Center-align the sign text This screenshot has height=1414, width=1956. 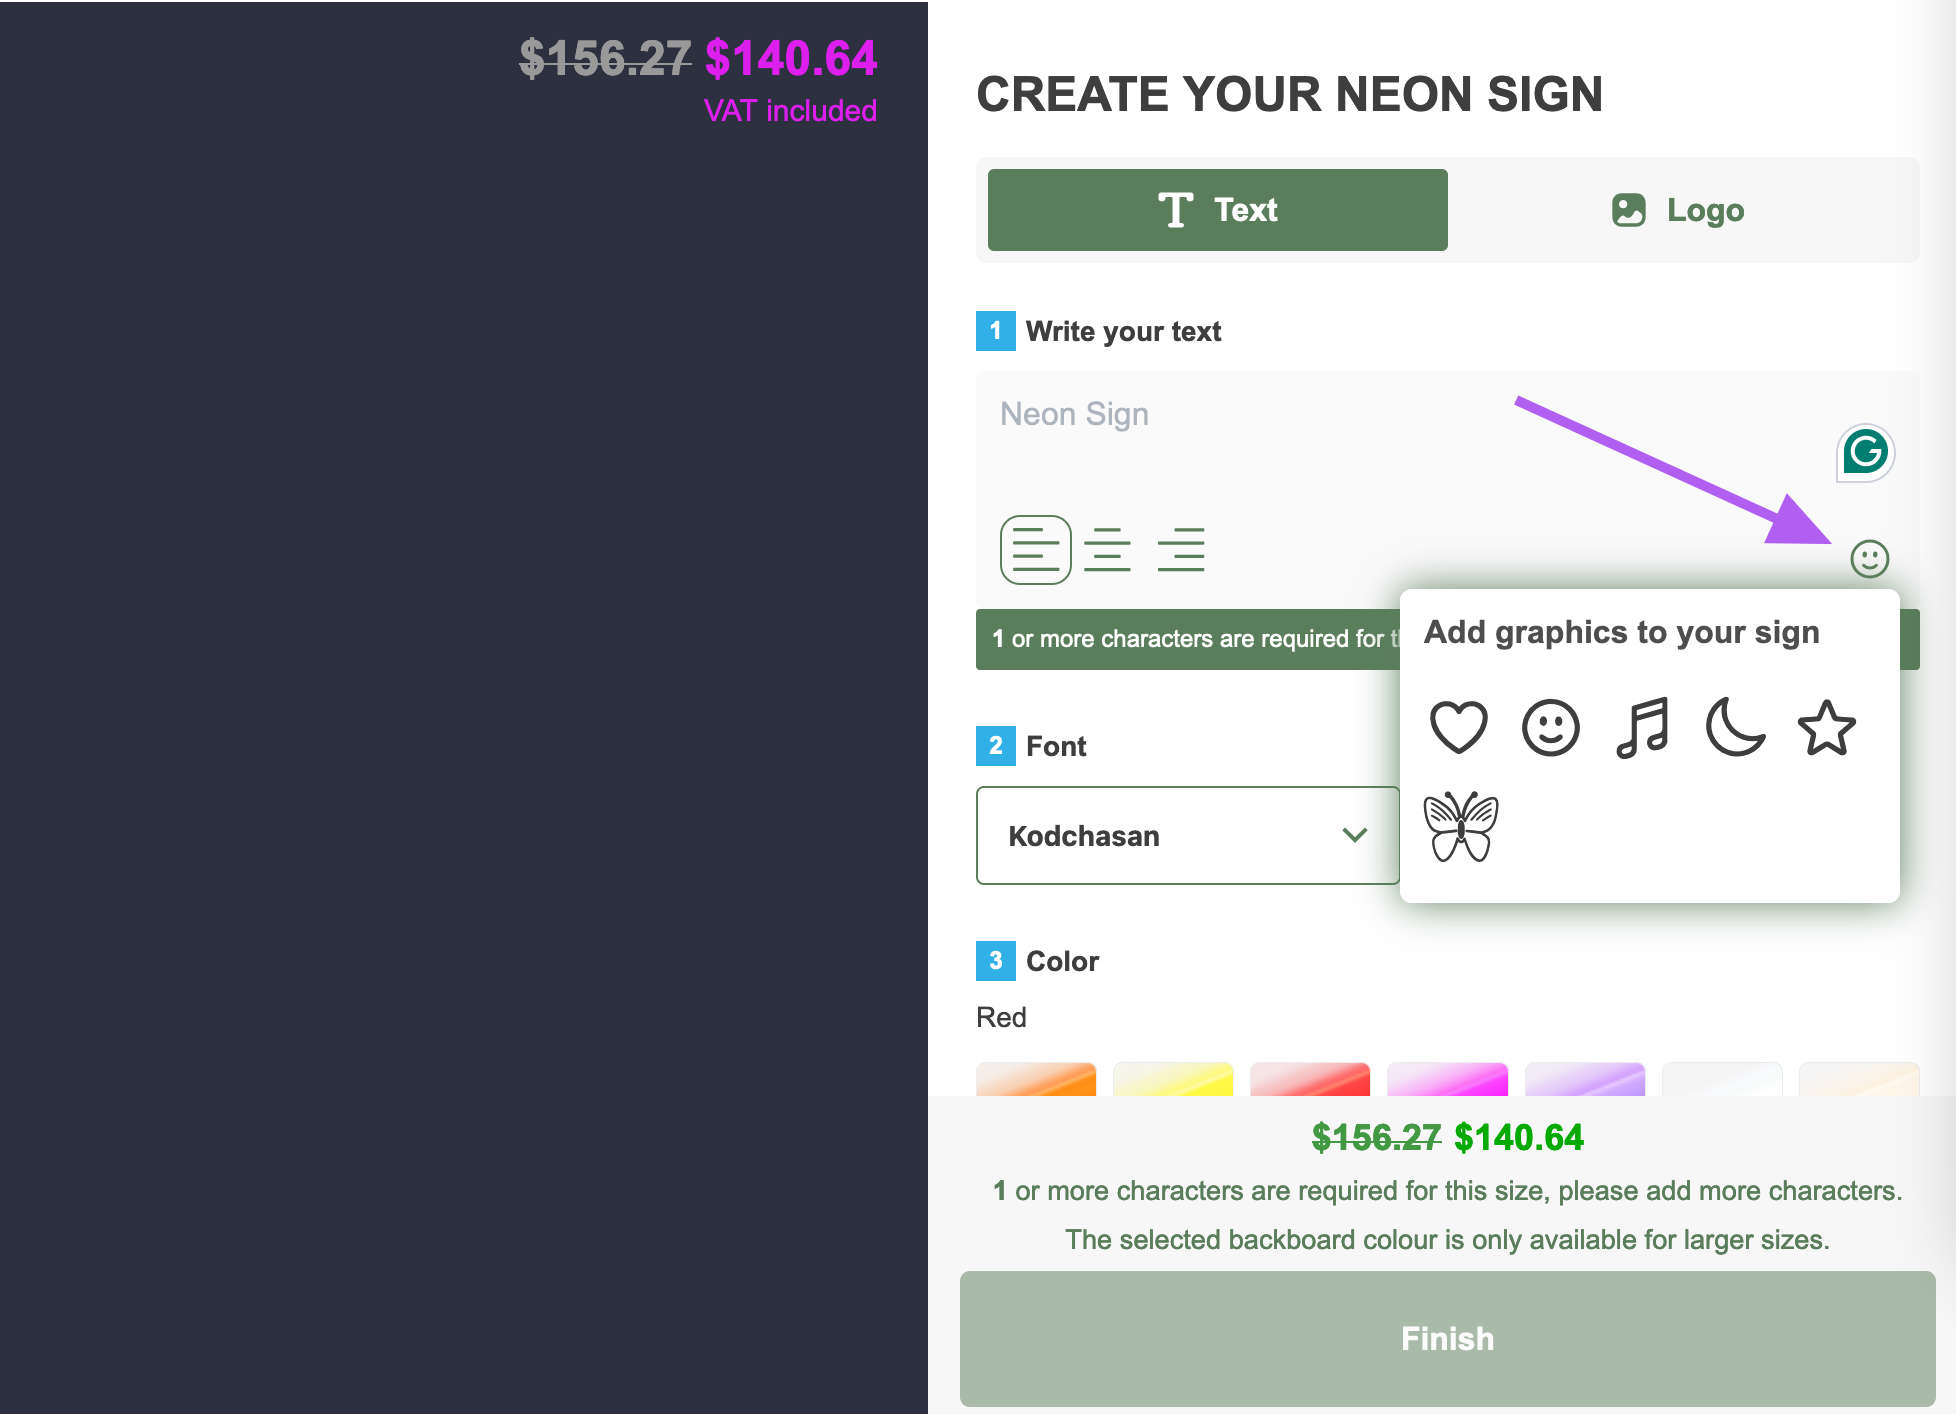point(1107,549)
